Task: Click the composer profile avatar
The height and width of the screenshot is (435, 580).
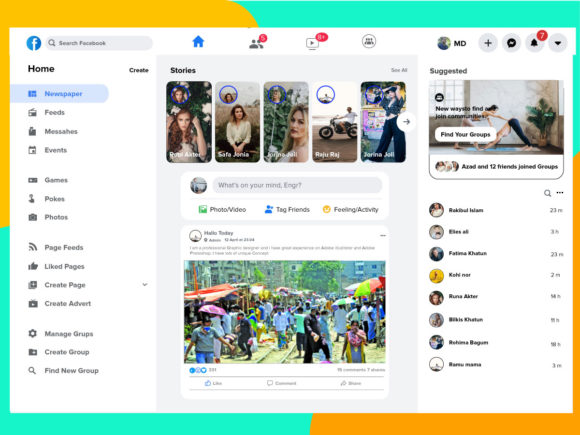Action: point(199,185)
